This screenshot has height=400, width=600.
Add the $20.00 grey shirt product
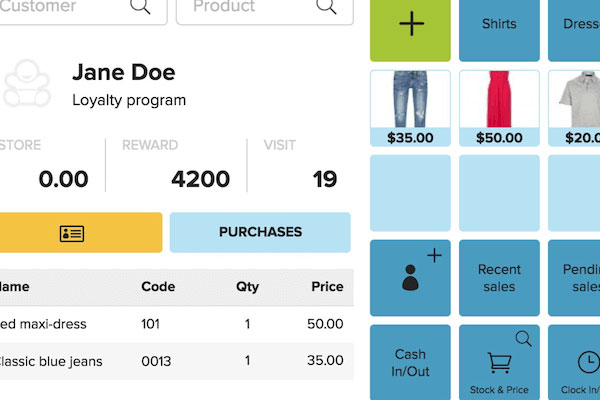click(574, 108)
